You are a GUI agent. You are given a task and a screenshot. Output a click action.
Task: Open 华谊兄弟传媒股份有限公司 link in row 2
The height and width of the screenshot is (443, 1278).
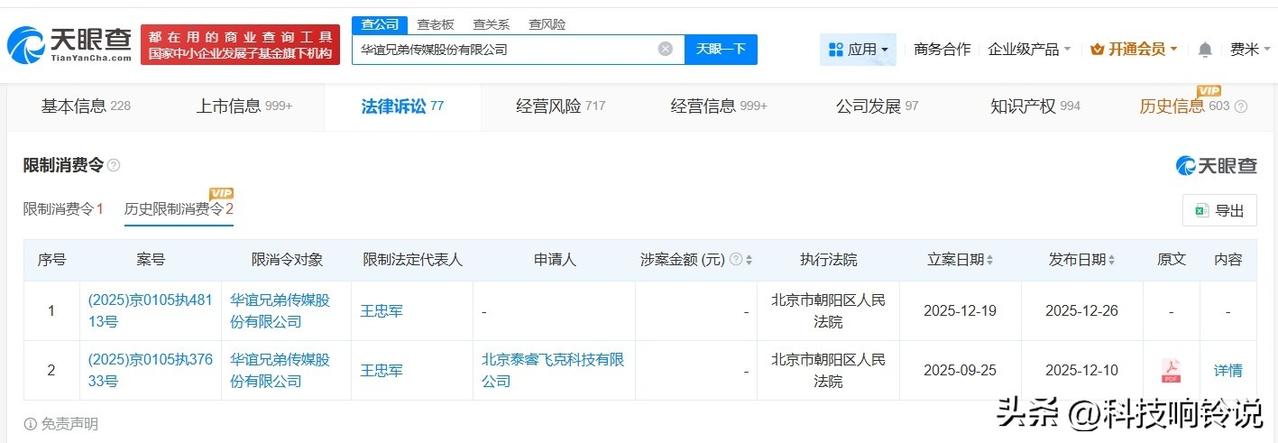click(x=280, y=370)
